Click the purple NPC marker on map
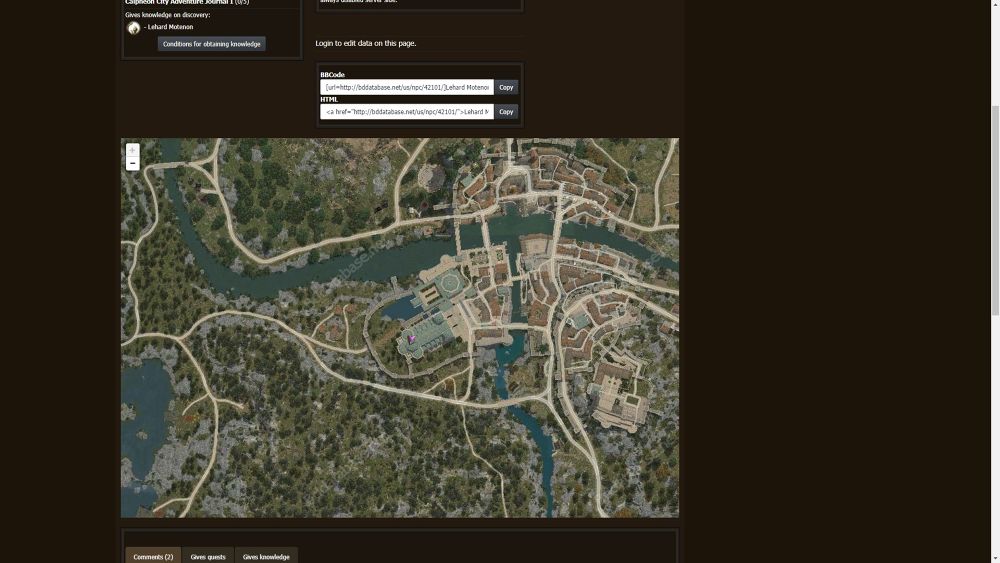Screen dimensions: 1000x563 tap(411, 338)
